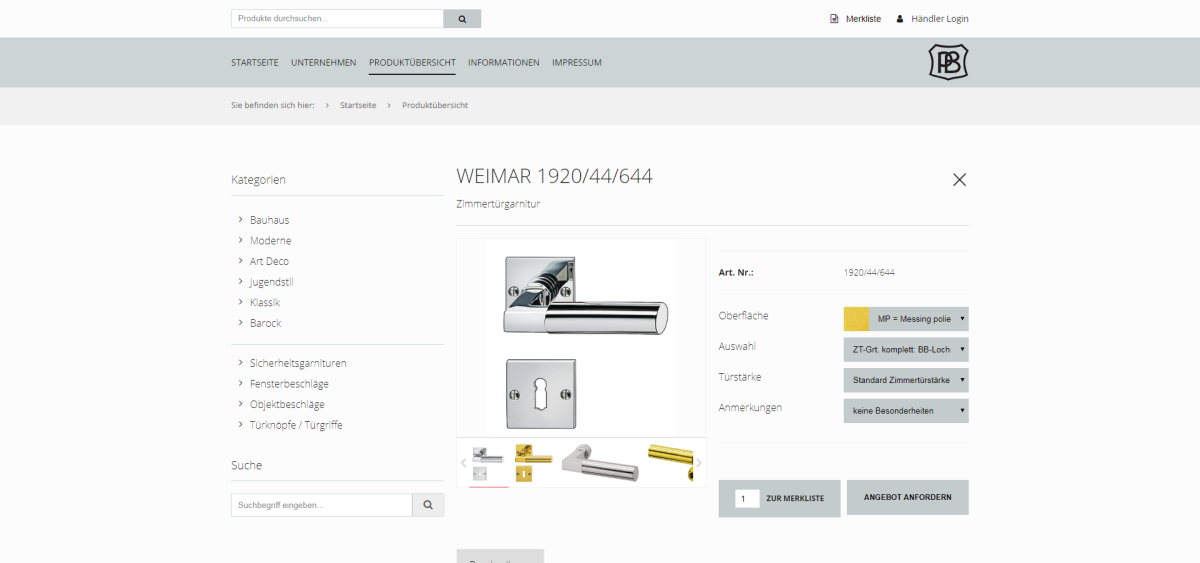1200x563 pixels.
Task: Open the Türstärke dropdown
Action: [906, 380]
